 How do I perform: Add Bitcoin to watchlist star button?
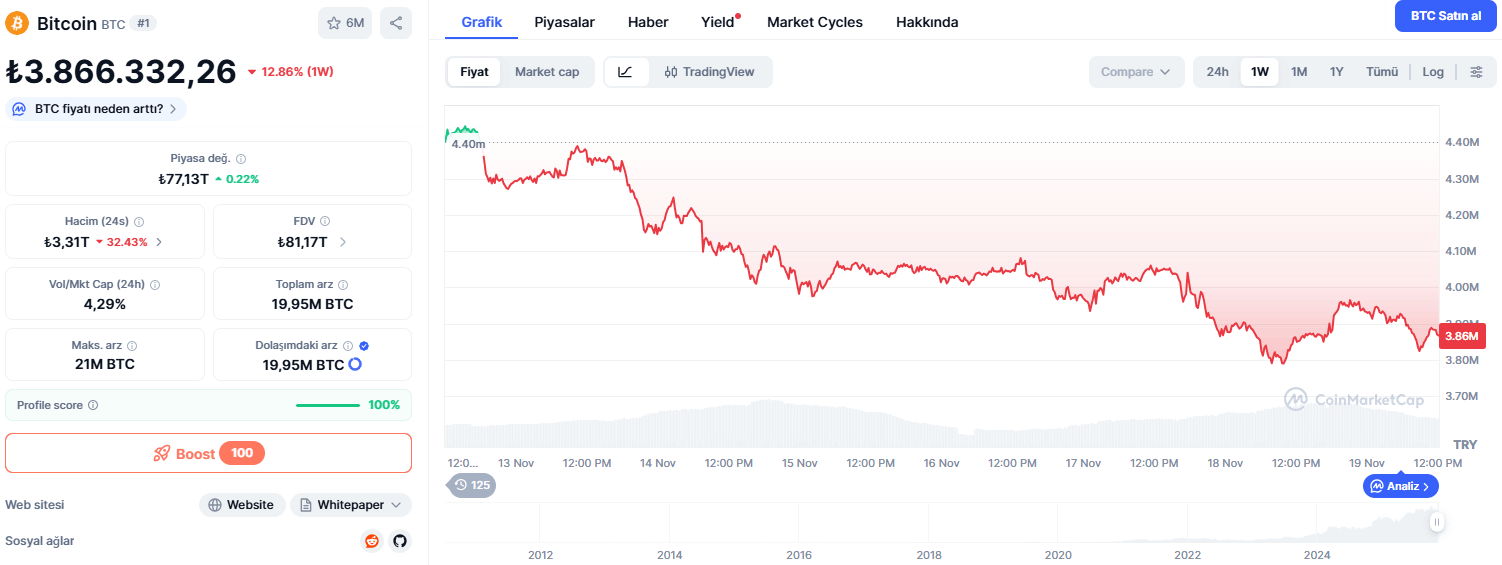pyautogui.click(x=345, y=23)
